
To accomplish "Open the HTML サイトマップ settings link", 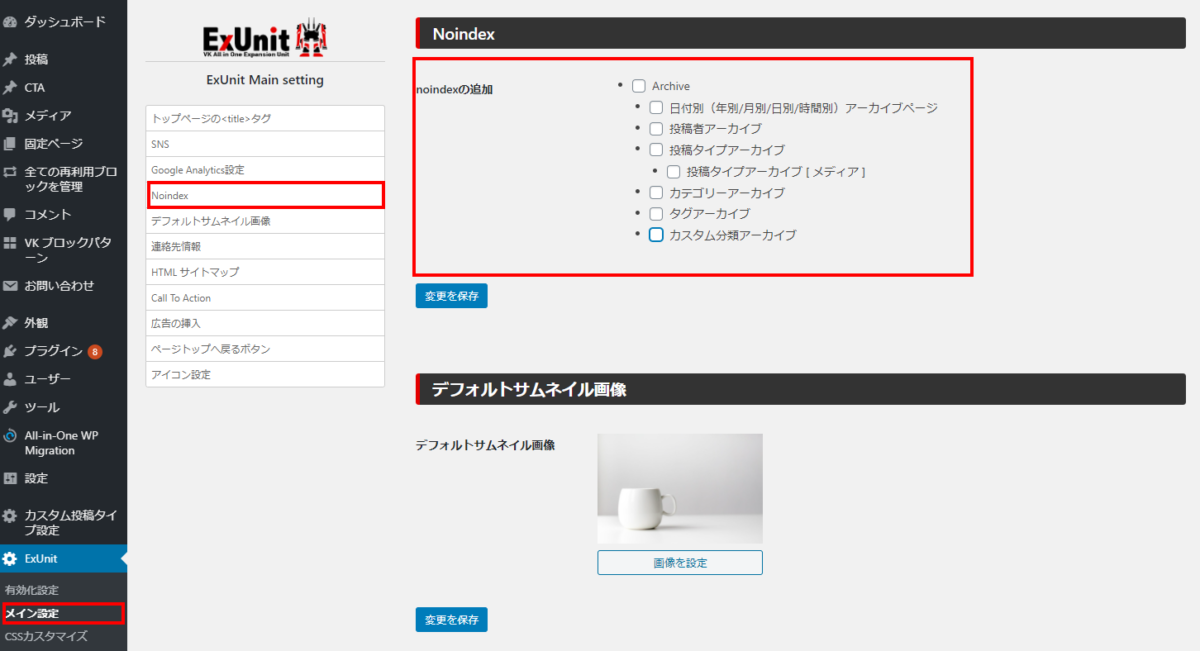I will point(195,272).
